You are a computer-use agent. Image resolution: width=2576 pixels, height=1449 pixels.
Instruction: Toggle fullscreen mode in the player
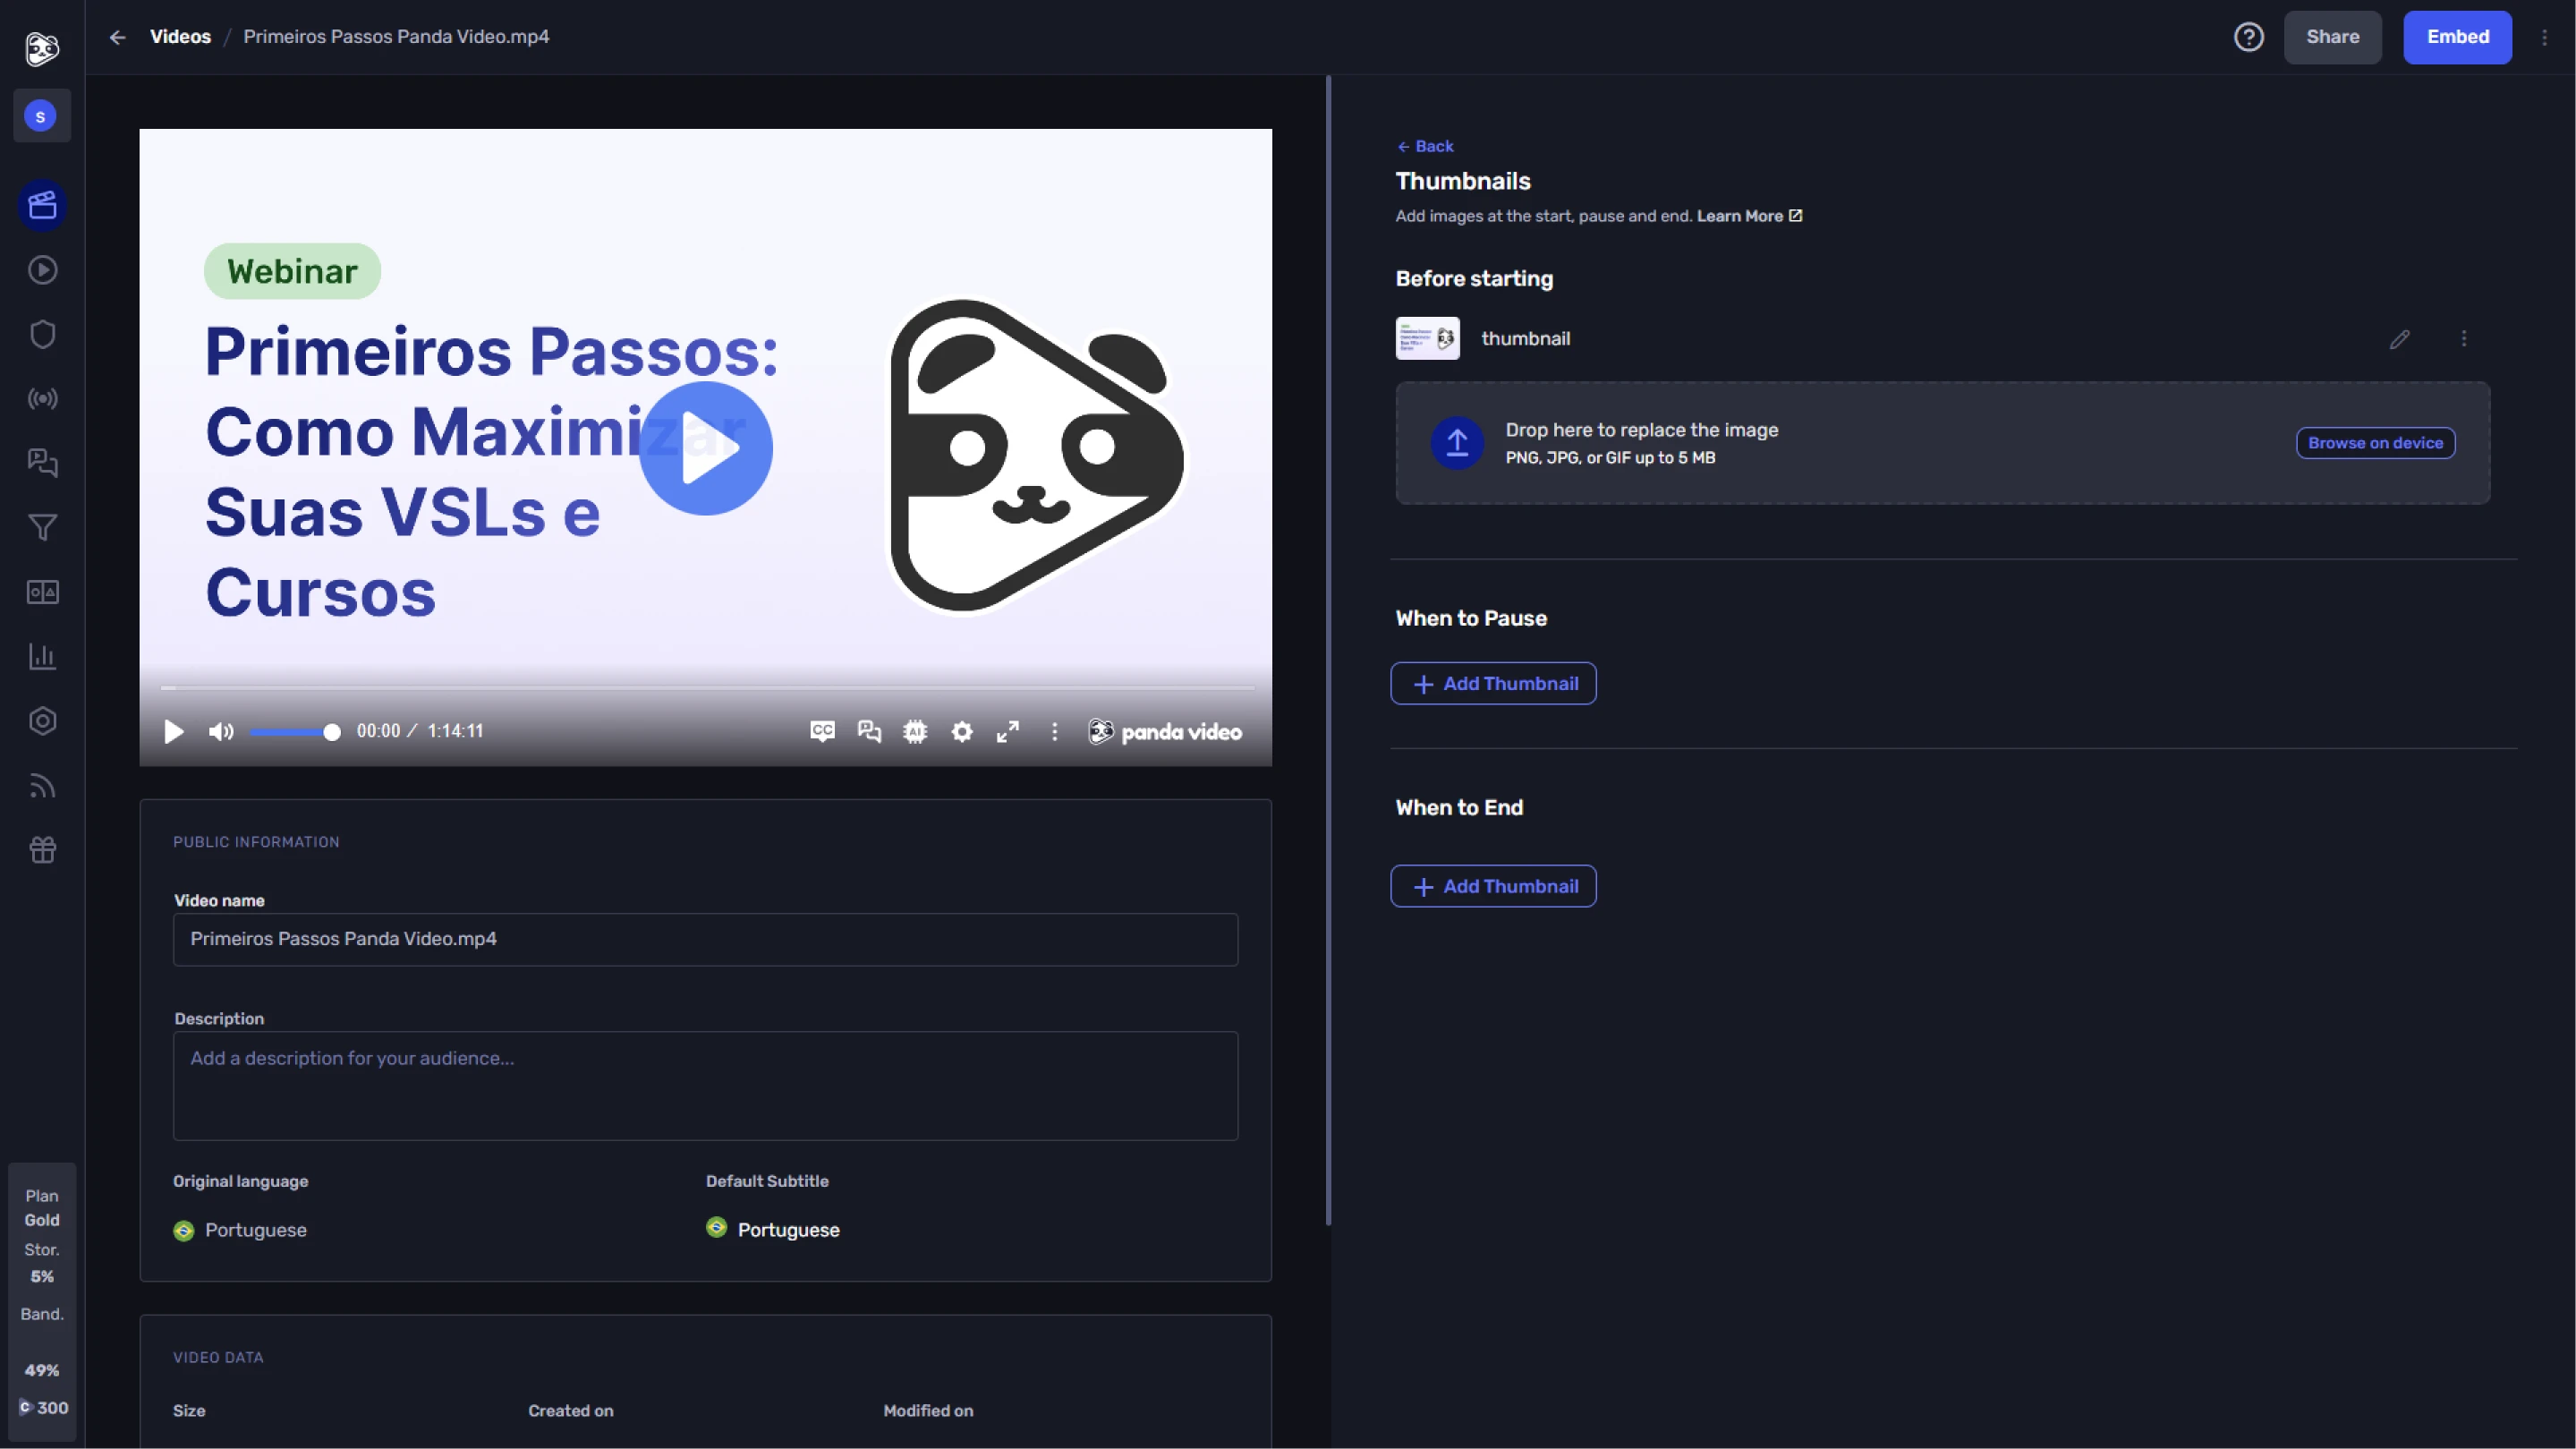click(x=1007, y=732)
